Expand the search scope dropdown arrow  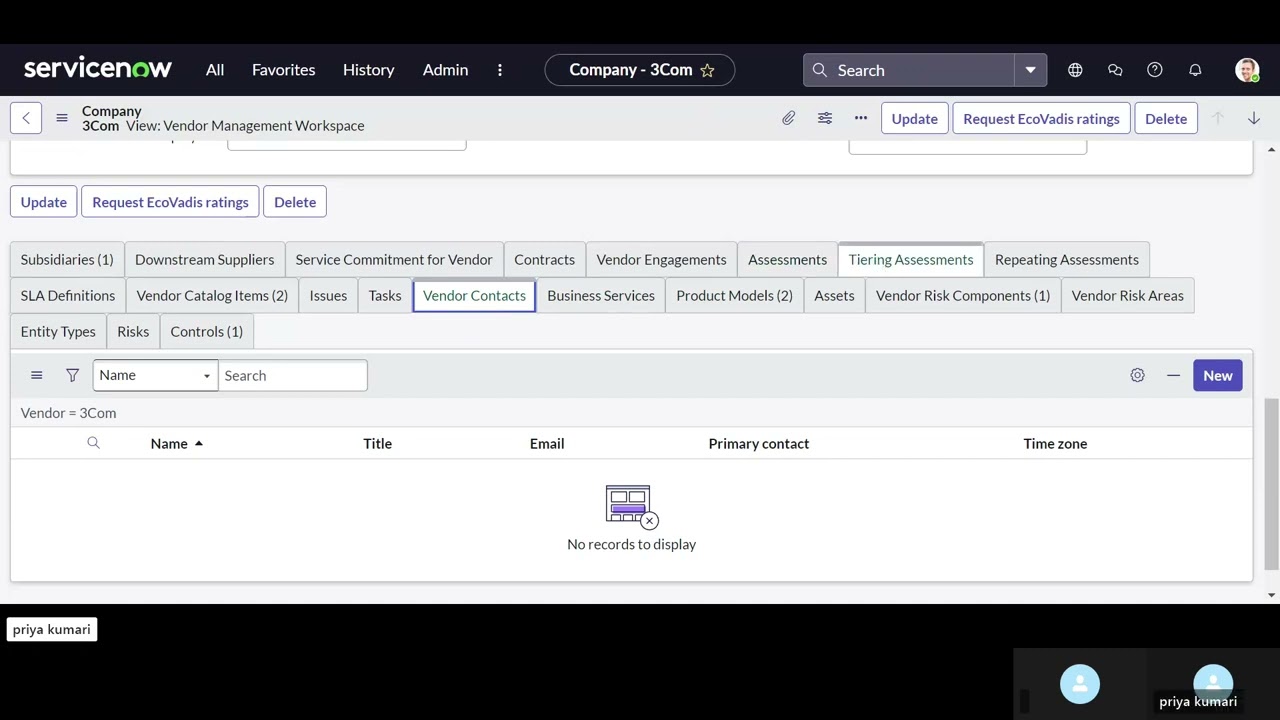pyautogui.click(x=1030, y=70)
